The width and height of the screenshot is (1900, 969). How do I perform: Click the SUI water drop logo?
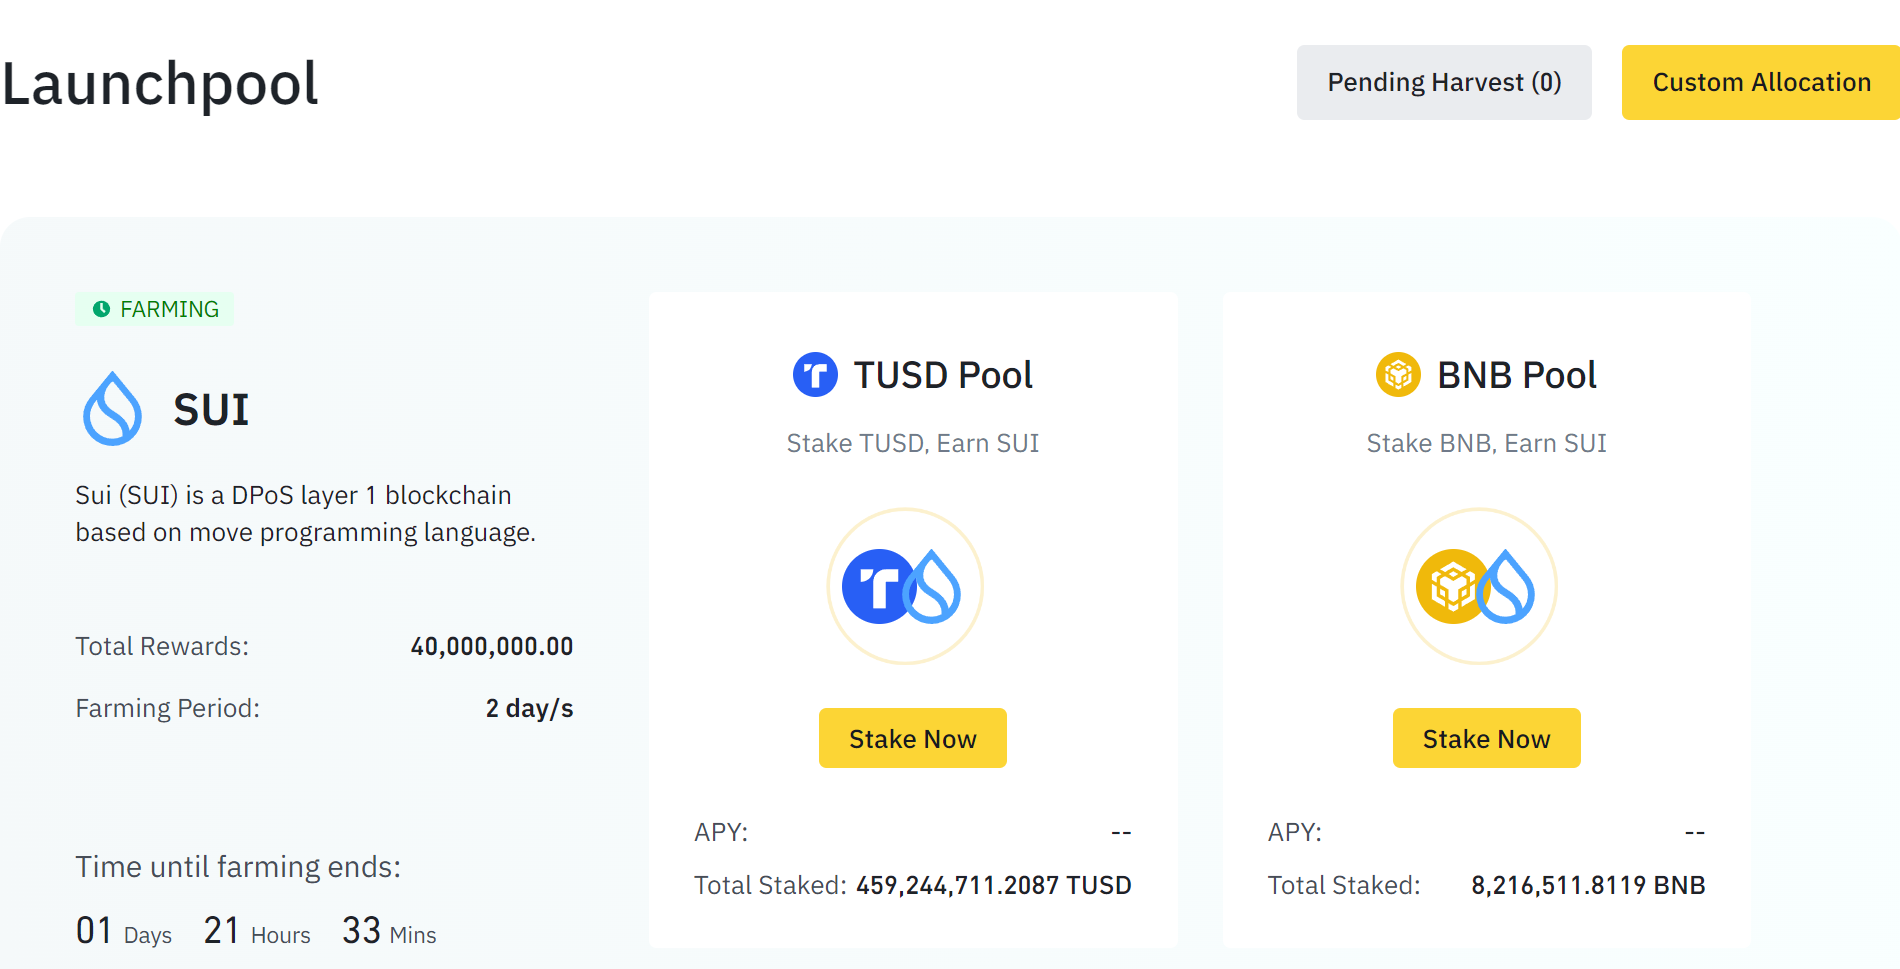coord(112,409)
